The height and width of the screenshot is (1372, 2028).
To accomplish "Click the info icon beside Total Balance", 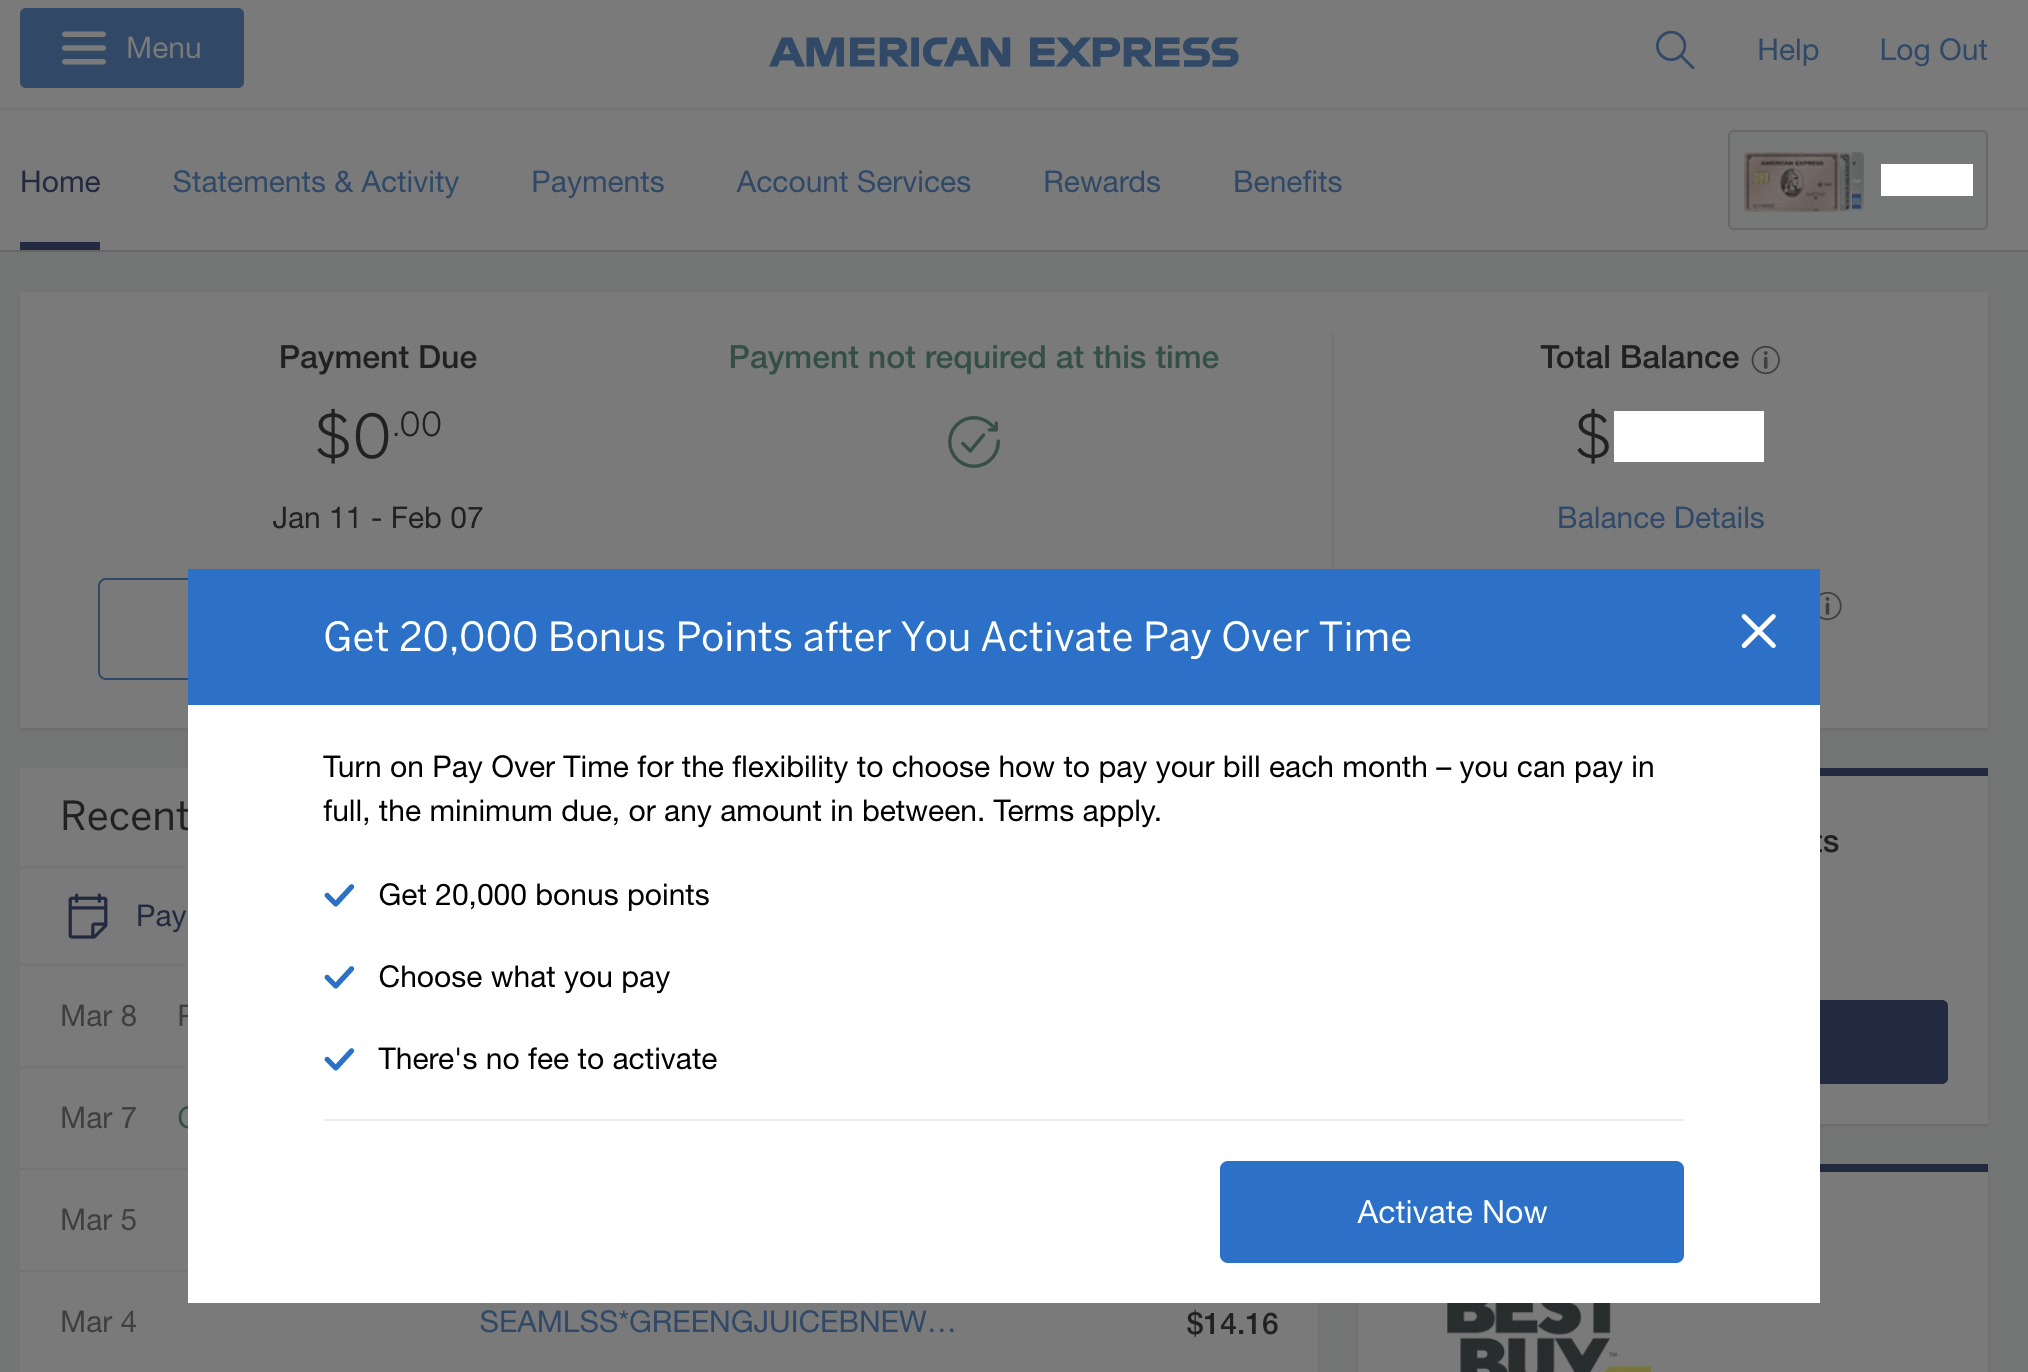I will pyautogui.click(x=1768, y=360).
